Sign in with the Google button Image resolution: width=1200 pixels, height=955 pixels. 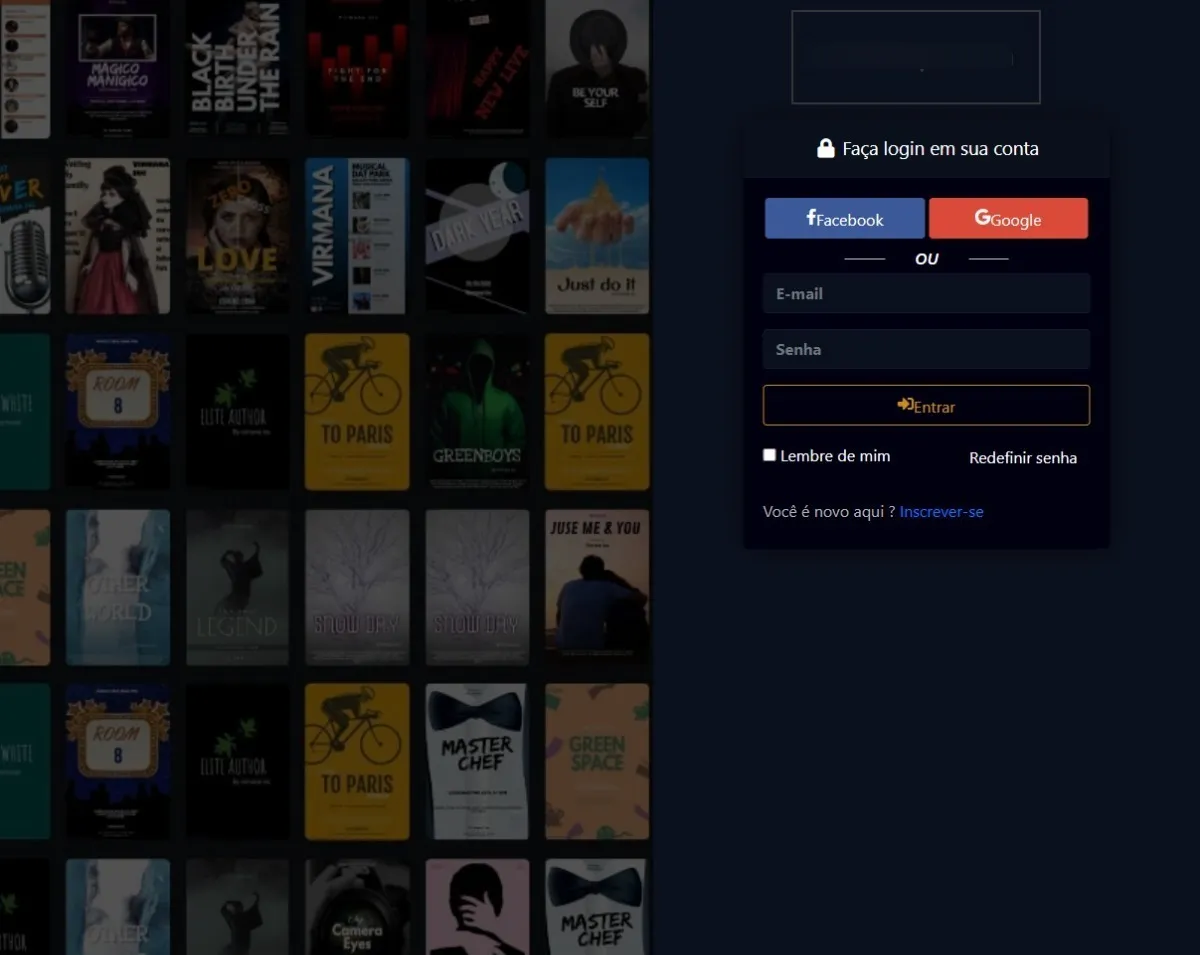1008,218
